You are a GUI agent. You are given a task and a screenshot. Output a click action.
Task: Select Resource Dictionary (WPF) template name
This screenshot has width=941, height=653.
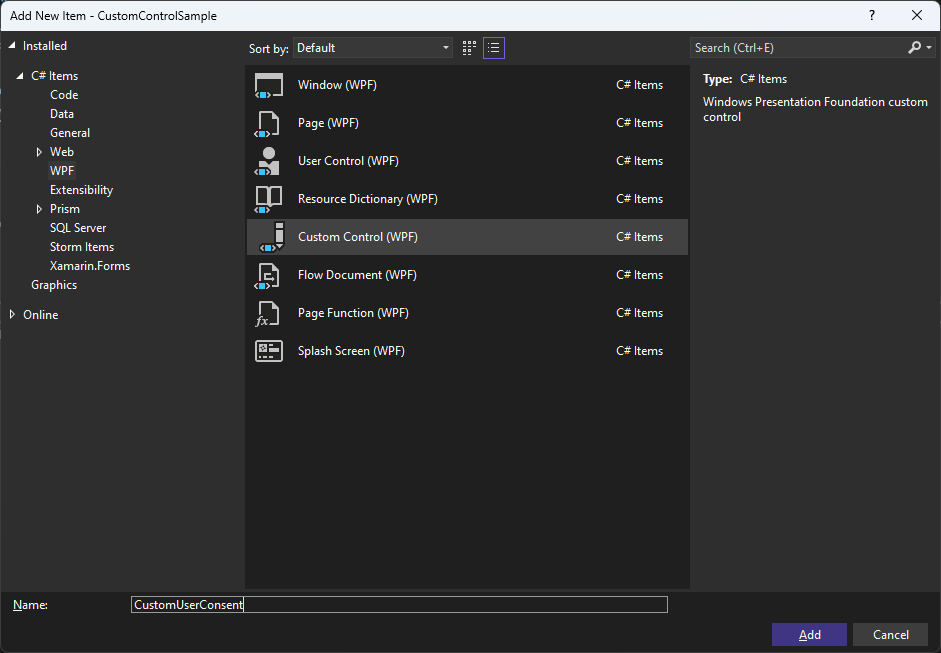(x=368, y=199)
